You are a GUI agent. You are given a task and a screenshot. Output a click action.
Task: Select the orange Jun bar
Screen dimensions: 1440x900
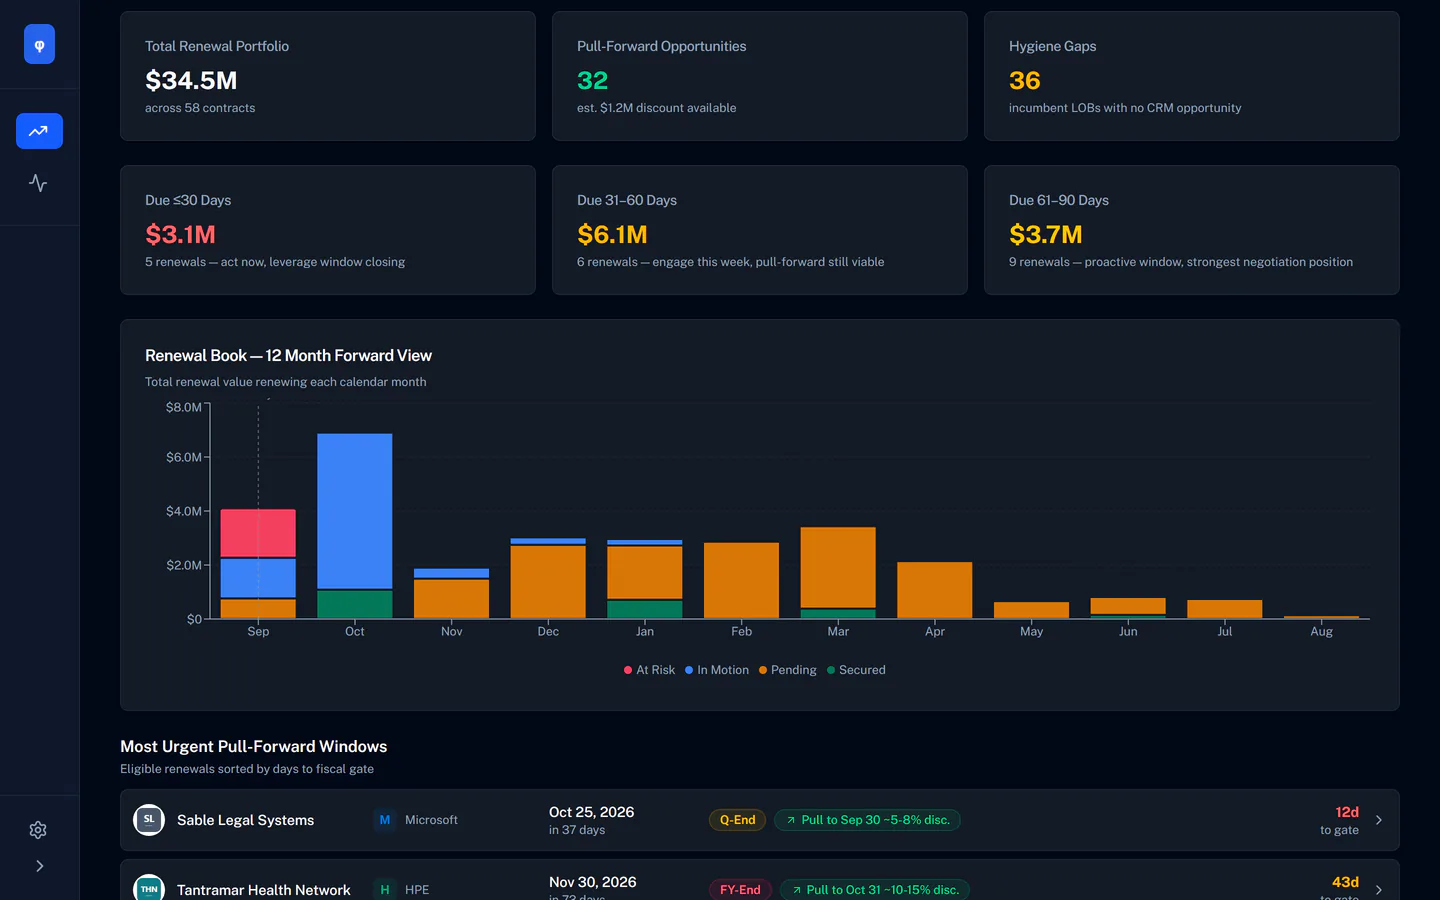(x=1128, y=606)
